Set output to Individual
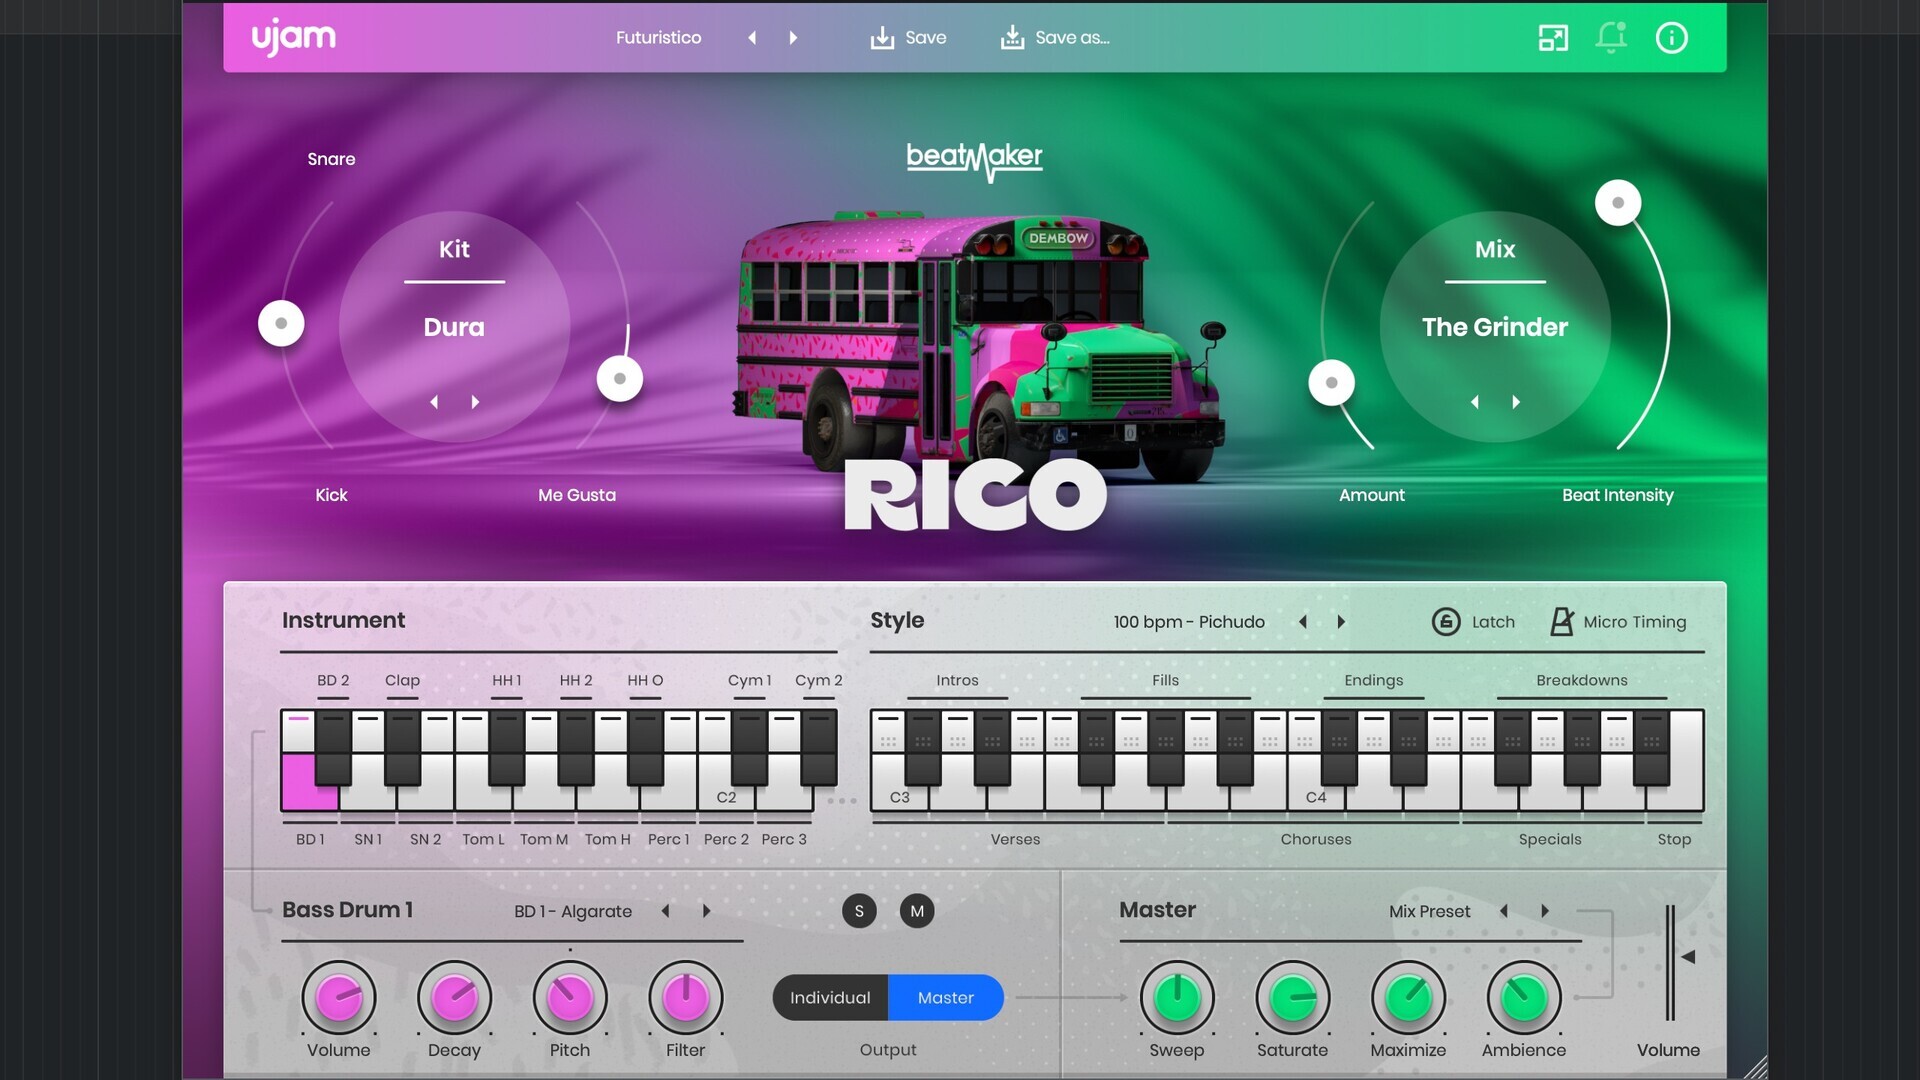This screenshot has height=1080, width=1920. tap(830, 998)
